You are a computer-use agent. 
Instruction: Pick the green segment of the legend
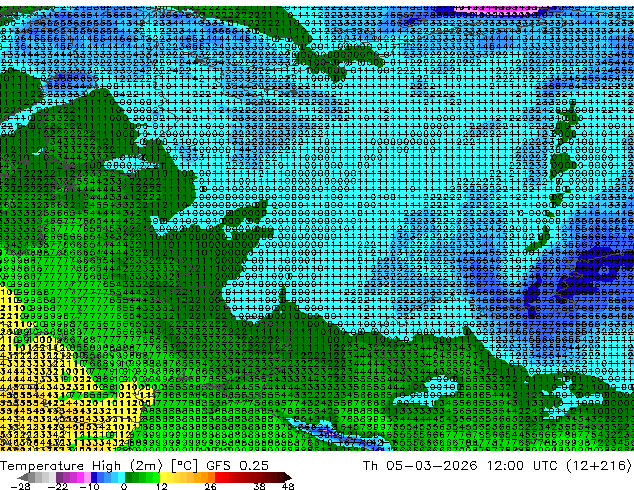142,477
